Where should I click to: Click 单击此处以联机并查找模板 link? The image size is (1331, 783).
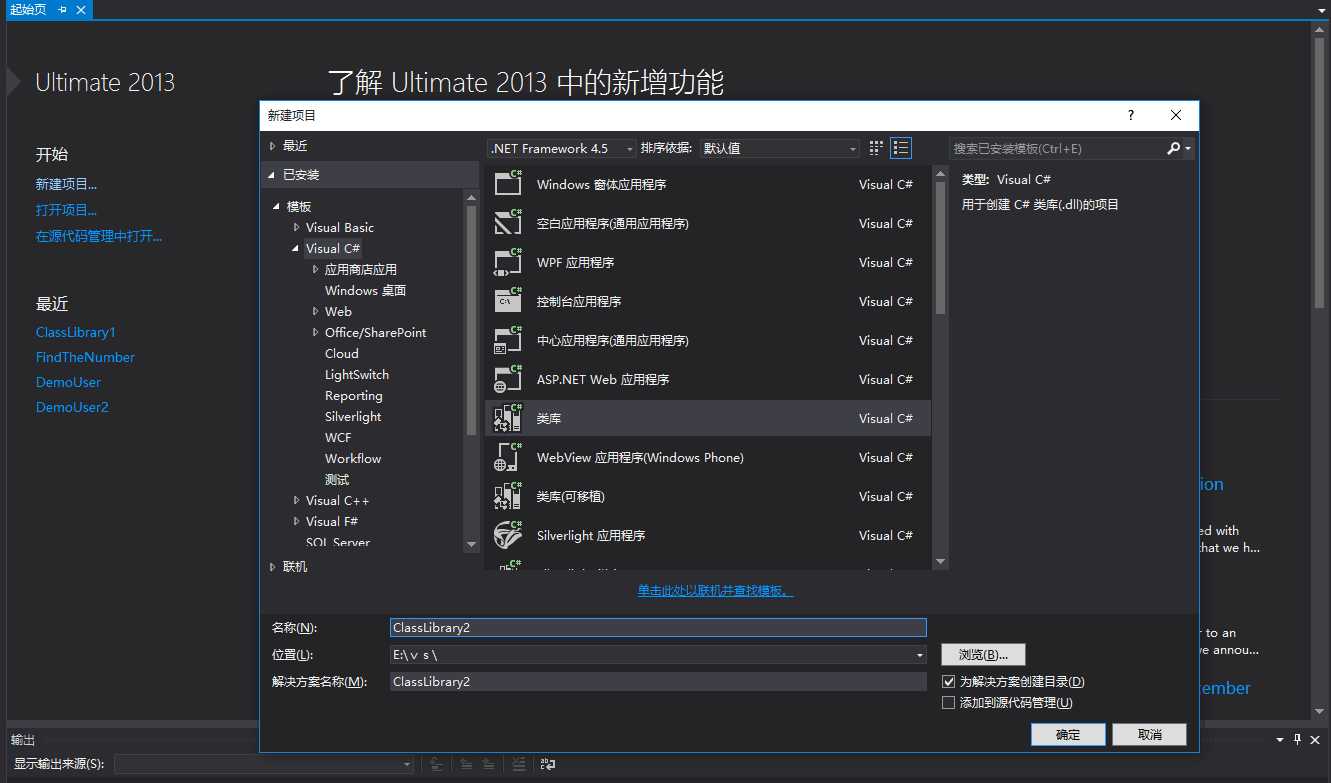[716, 591]
